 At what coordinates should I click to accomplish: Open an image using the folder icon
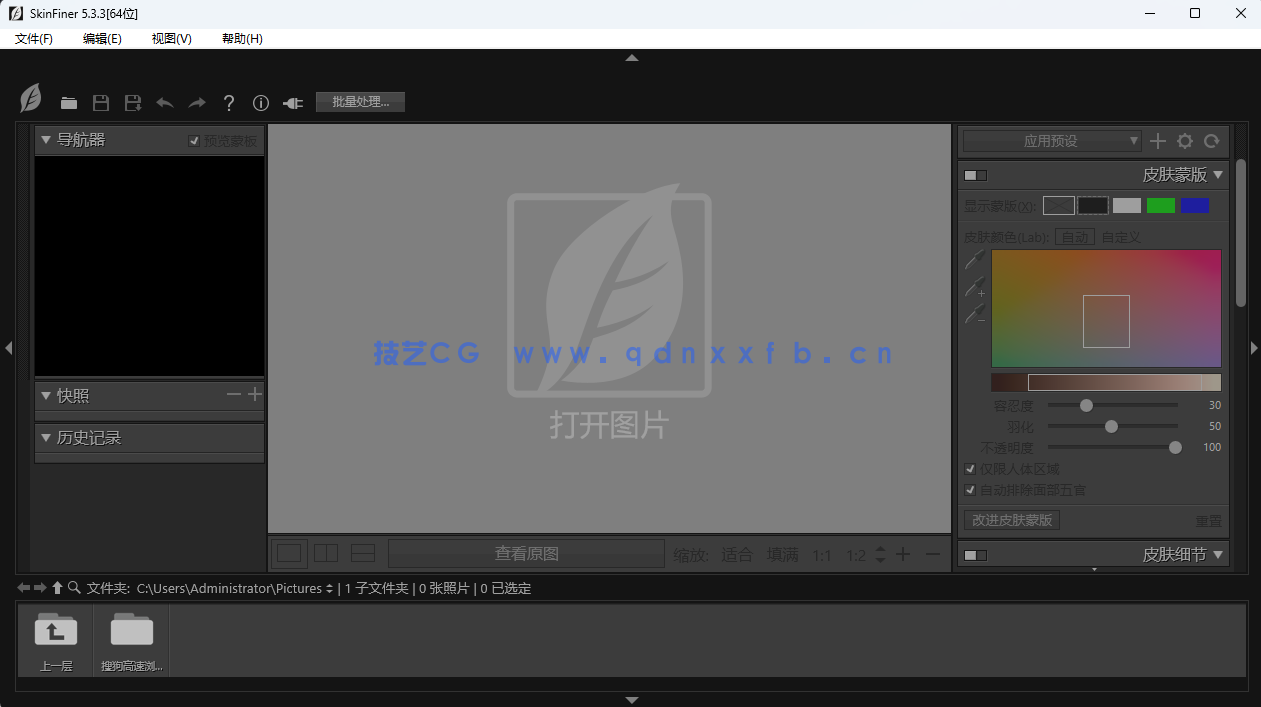click(68, 102)
